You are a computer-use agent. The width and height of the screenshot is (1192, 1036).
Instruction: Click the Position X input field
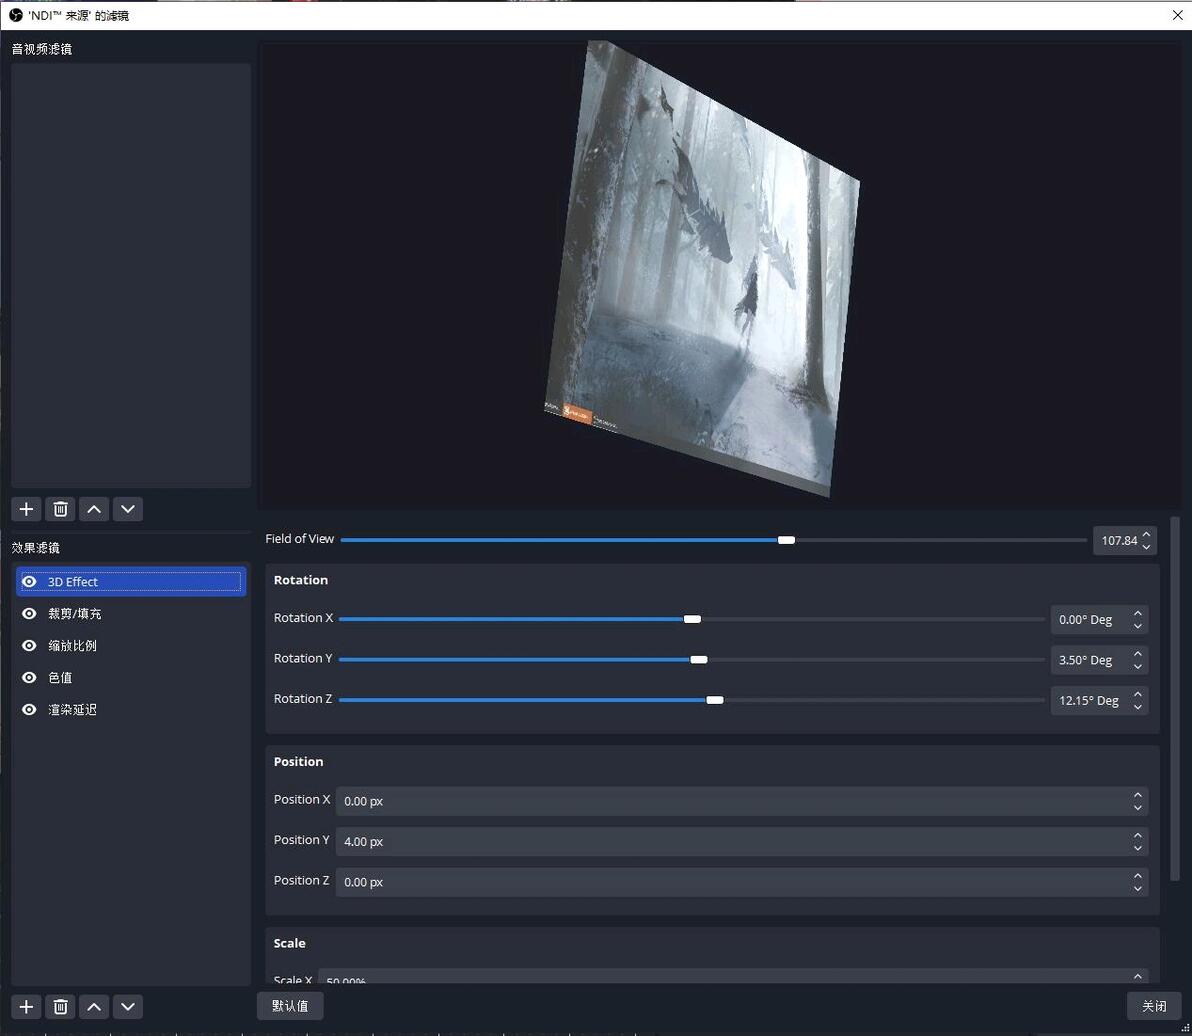(x=730, y=801)
